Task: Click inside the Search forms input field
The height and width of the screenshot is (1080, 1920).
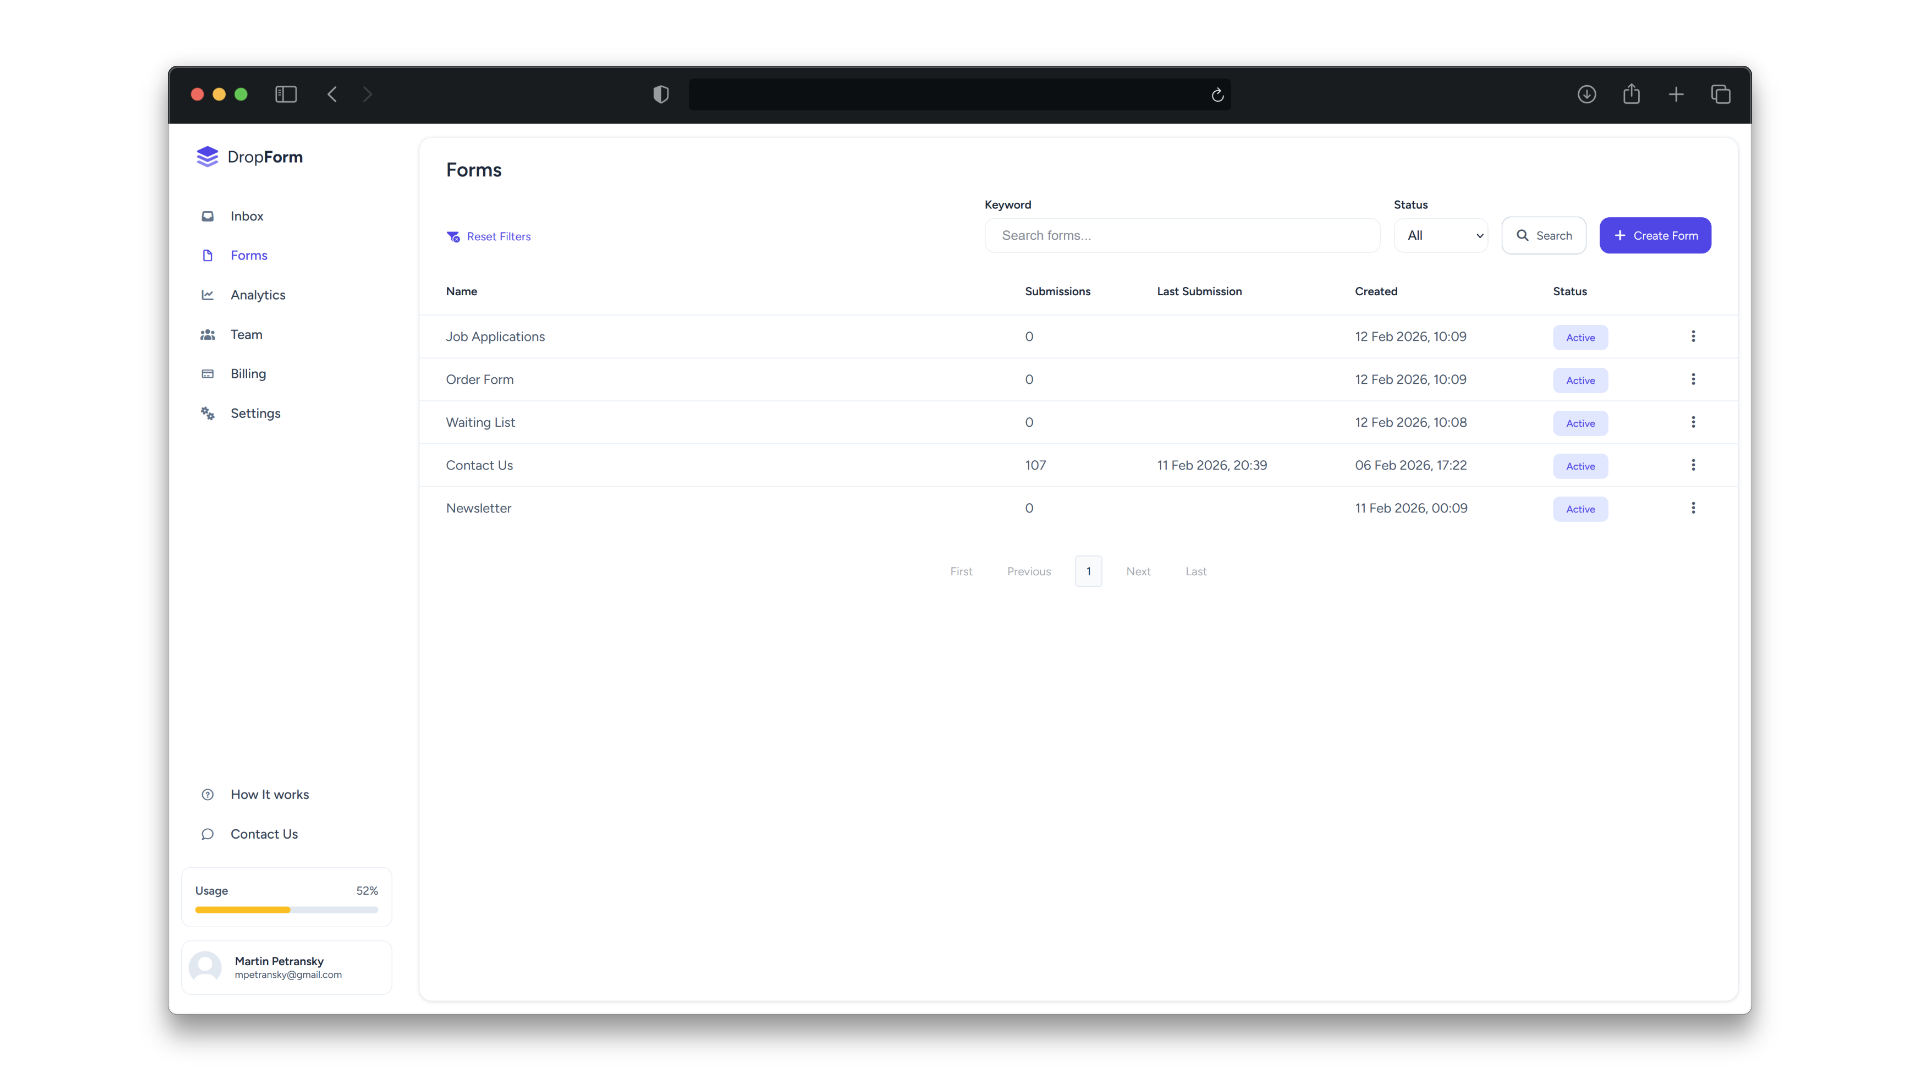Action: [x=1181, y=235]
